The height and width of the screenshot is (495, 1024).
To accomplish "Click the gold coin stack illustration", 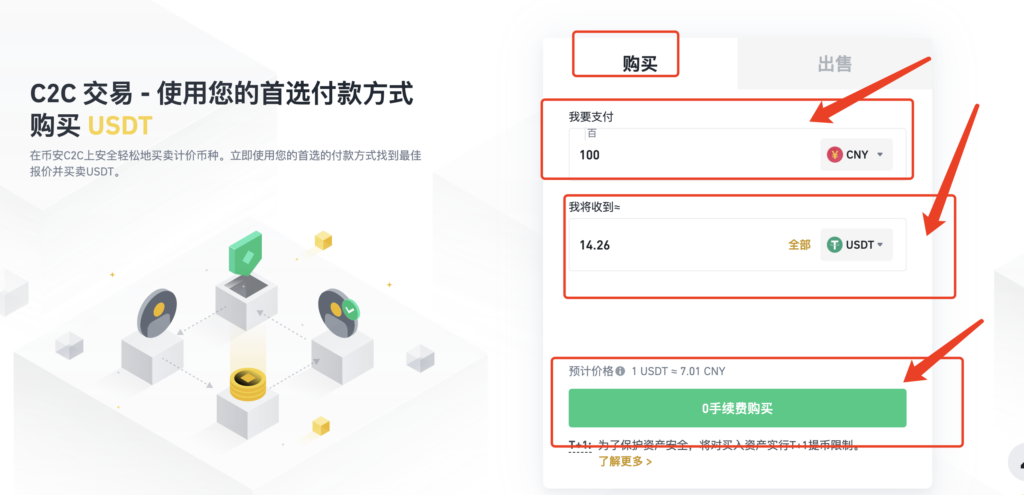I will coord(248,384).
